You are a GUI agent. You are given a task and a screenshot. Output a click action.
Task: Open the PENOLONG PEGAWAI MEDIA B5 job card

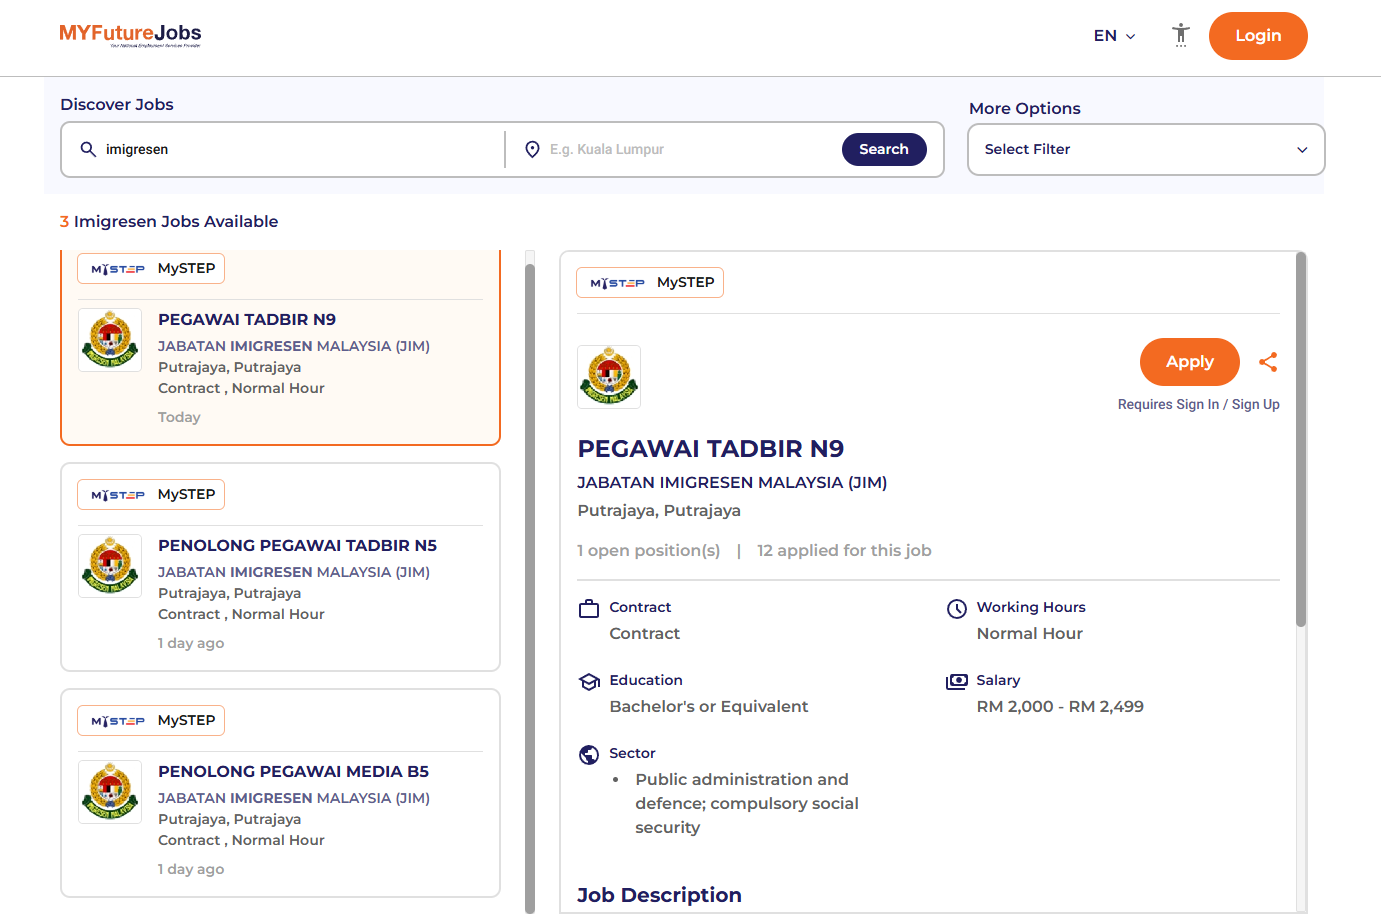point(280,793)
